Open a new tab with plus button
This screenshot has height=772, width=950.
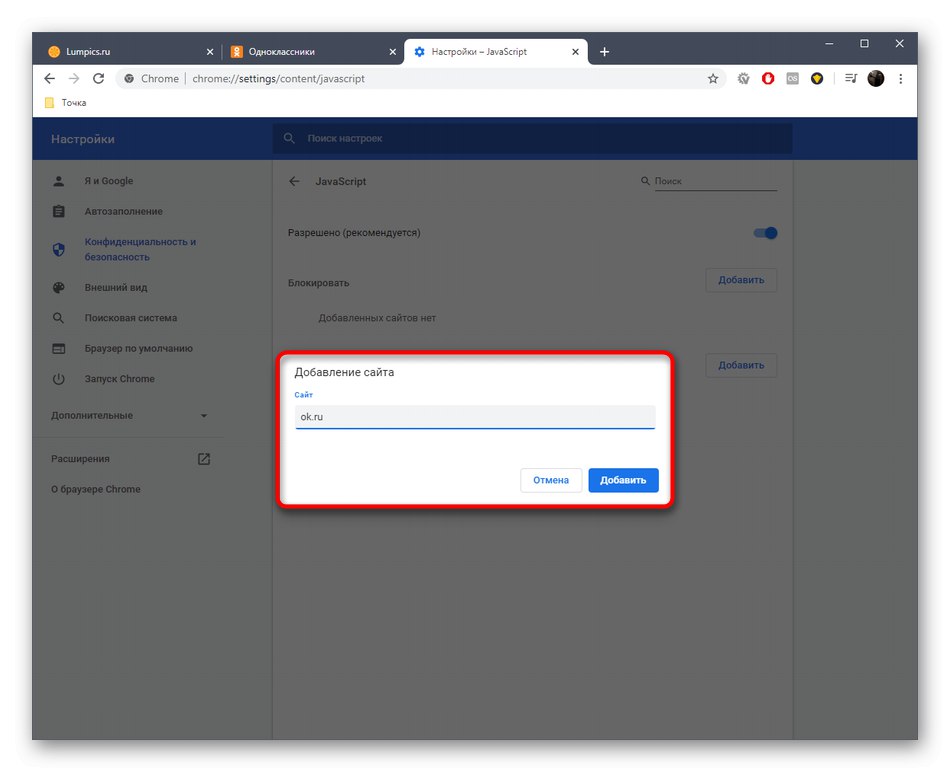(604, 52)
